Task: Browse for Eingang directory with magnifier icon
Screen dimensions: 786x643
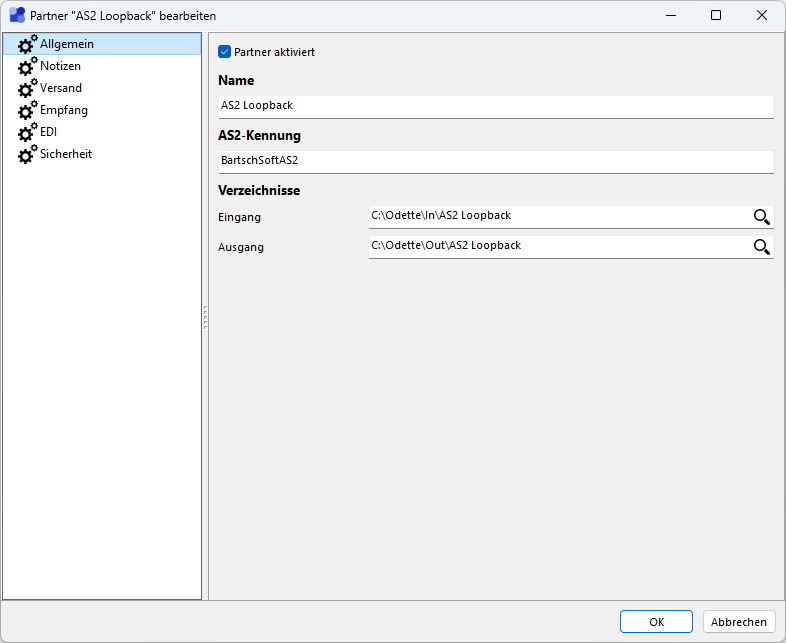Action: pos(761,217)
